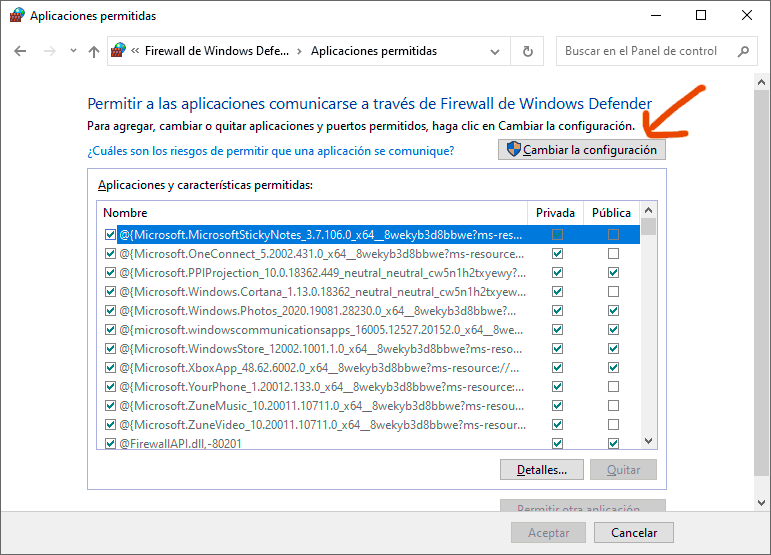Toggle OneConnect name checkbox

tap(110, 254)
